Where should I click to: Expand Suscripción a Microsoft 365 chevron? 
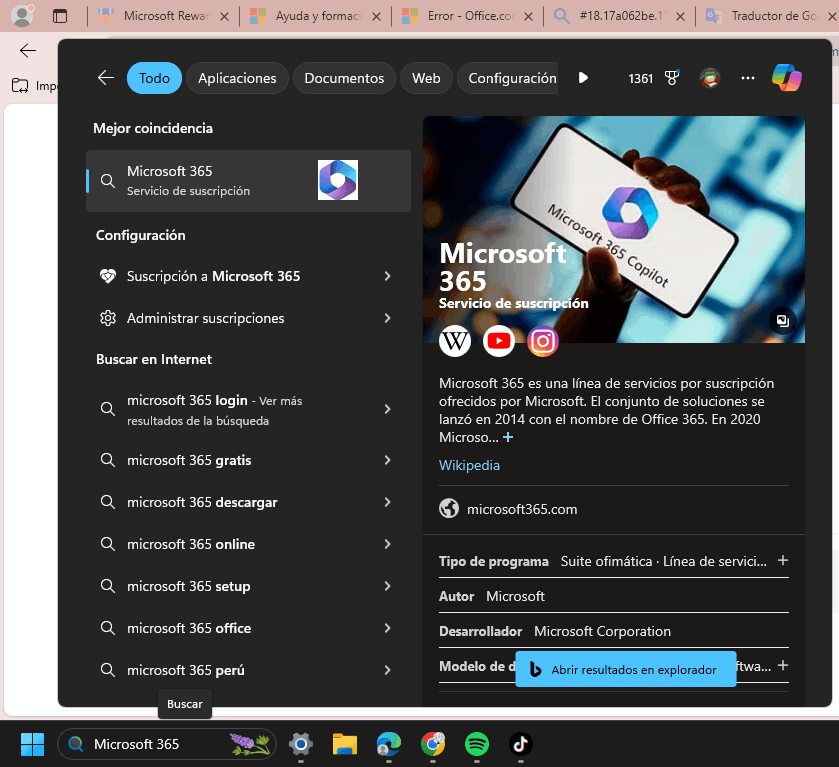click(x=387, y=276)
